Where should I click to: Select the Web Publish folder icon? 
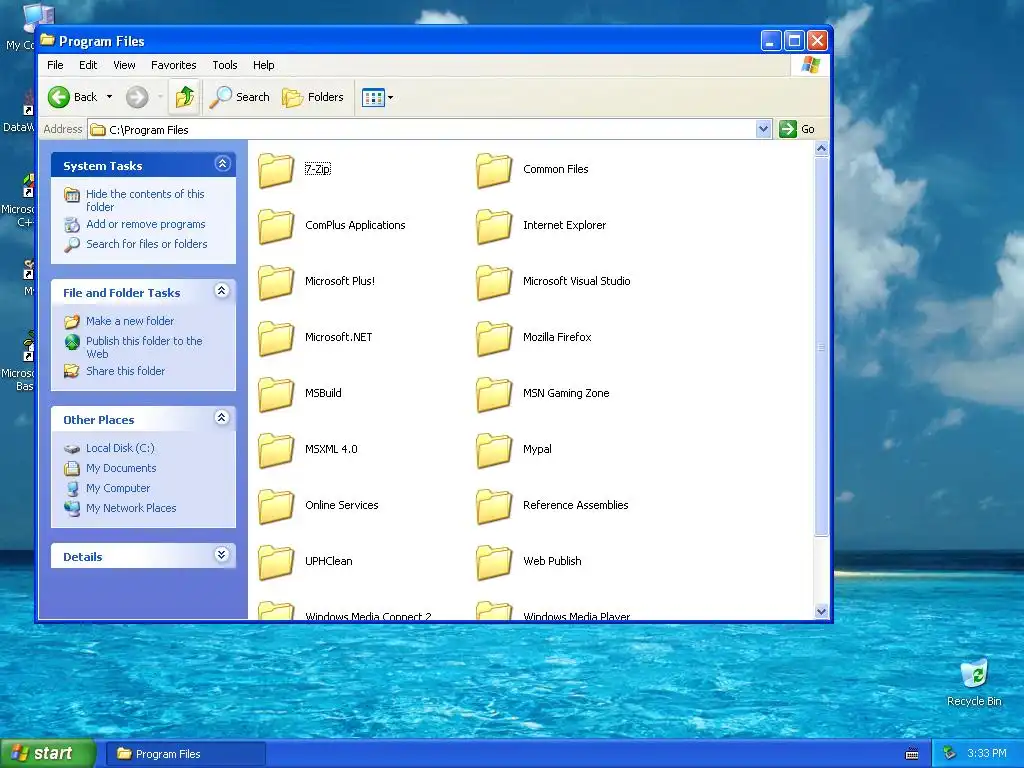coord(494,562)
